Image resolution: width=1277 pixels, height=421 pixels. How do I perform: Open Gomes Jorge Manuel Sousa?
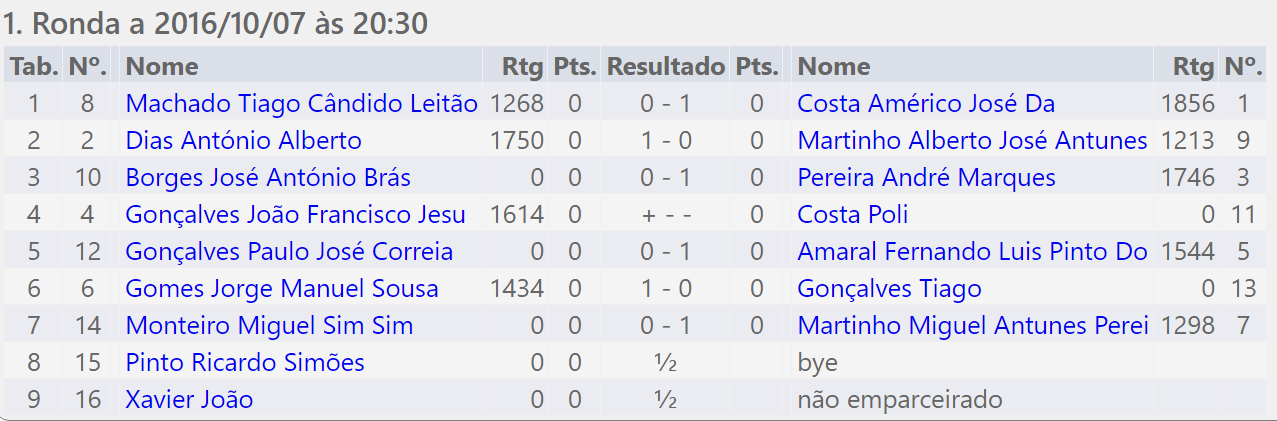pos(282,289)
